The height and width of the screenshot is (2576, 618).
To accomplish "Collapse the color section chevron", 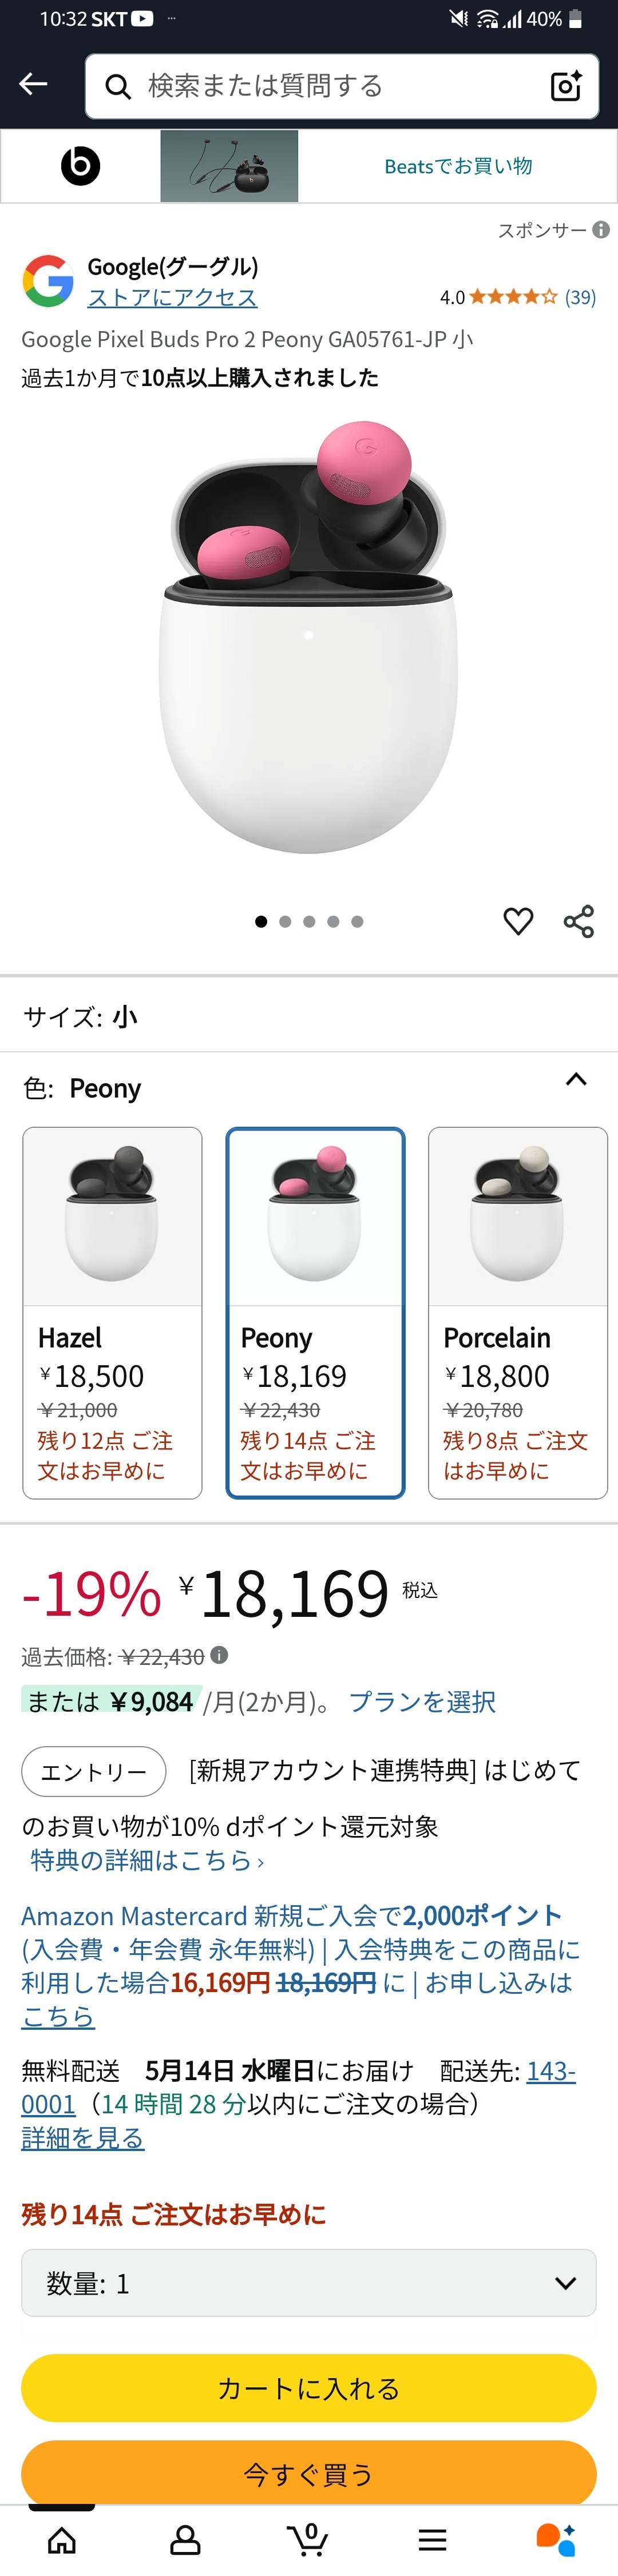I will (x=576, y=1079).
